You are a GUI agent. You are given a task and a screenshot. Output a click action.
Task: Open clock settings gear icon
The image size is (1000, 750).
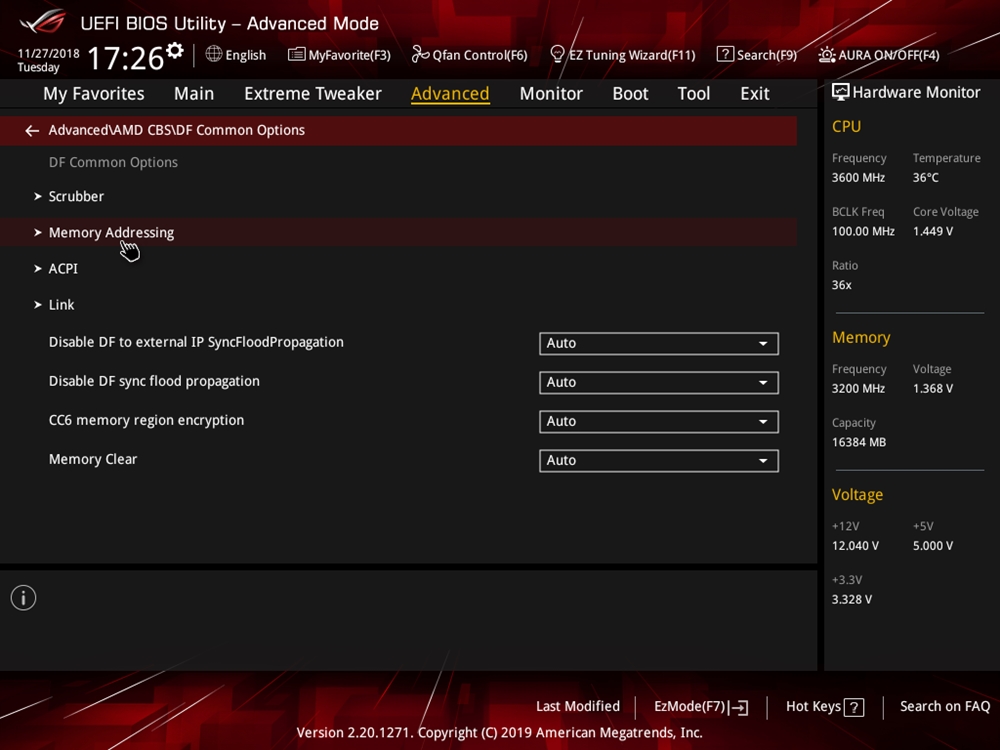pyautogui.click(x=175, y=50)
